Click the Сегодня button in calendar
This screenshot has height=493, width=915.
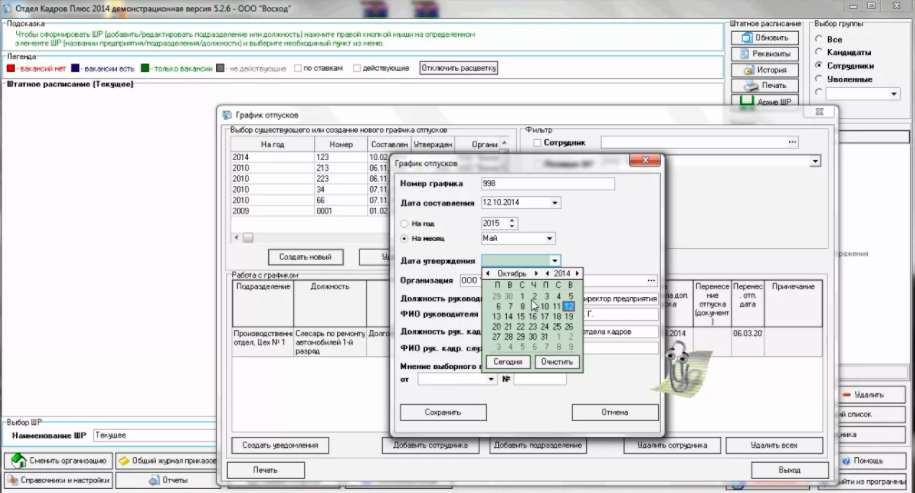click(508, 361)
